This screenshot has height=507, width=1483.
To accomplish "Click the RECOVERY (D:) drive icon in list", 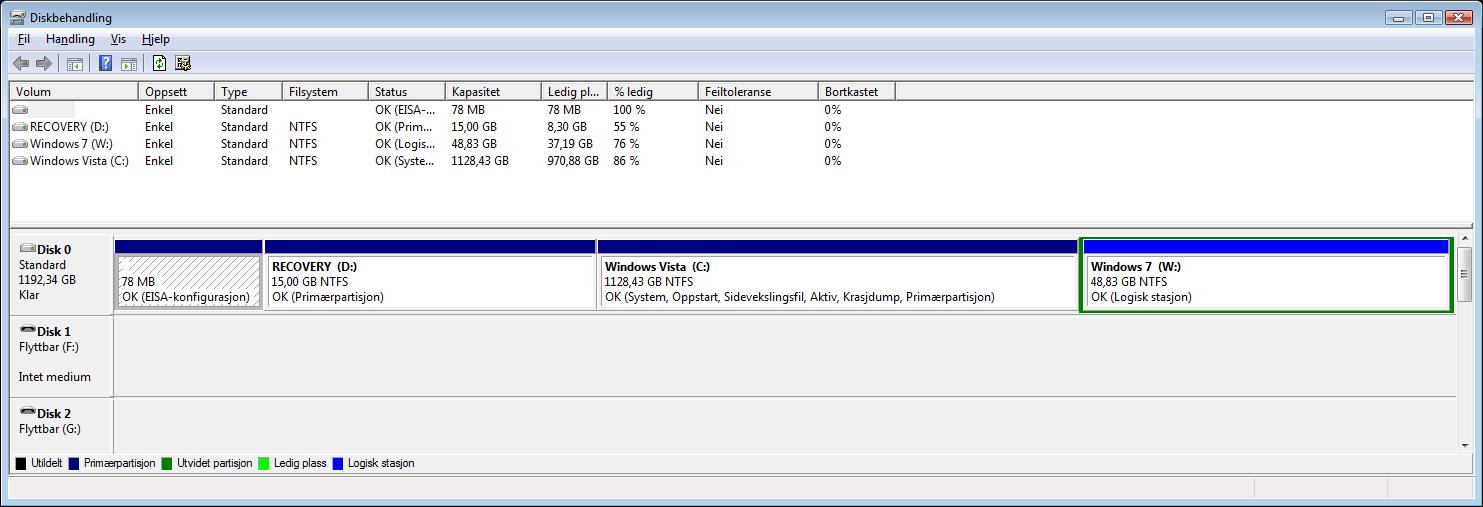I will tap(20, 127).
